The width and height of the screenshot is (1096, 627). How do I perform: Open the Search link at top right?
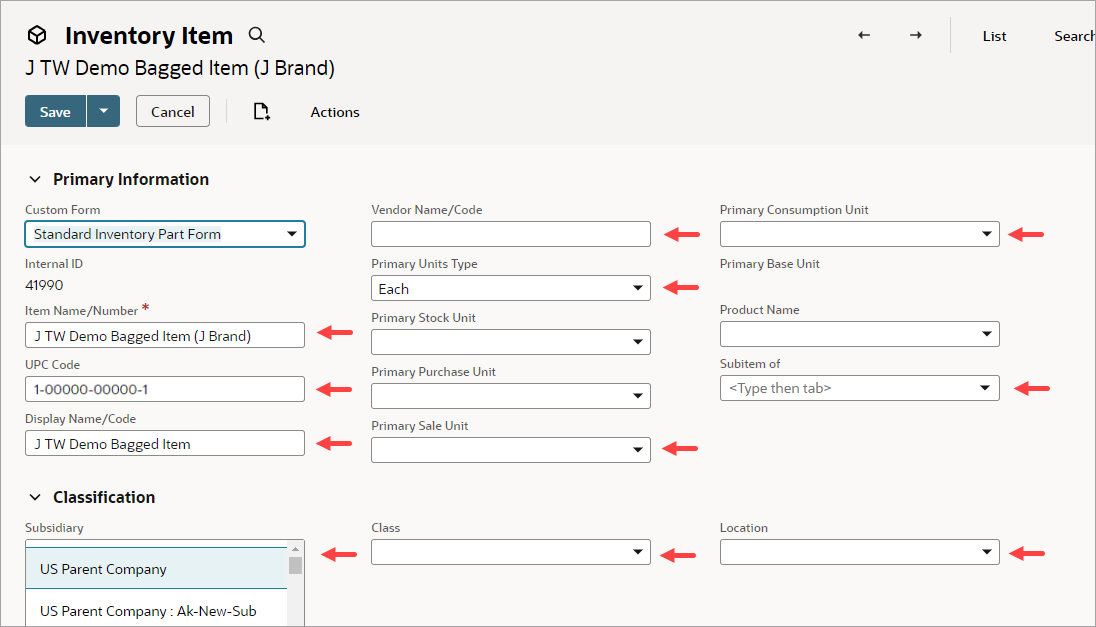1074,36
